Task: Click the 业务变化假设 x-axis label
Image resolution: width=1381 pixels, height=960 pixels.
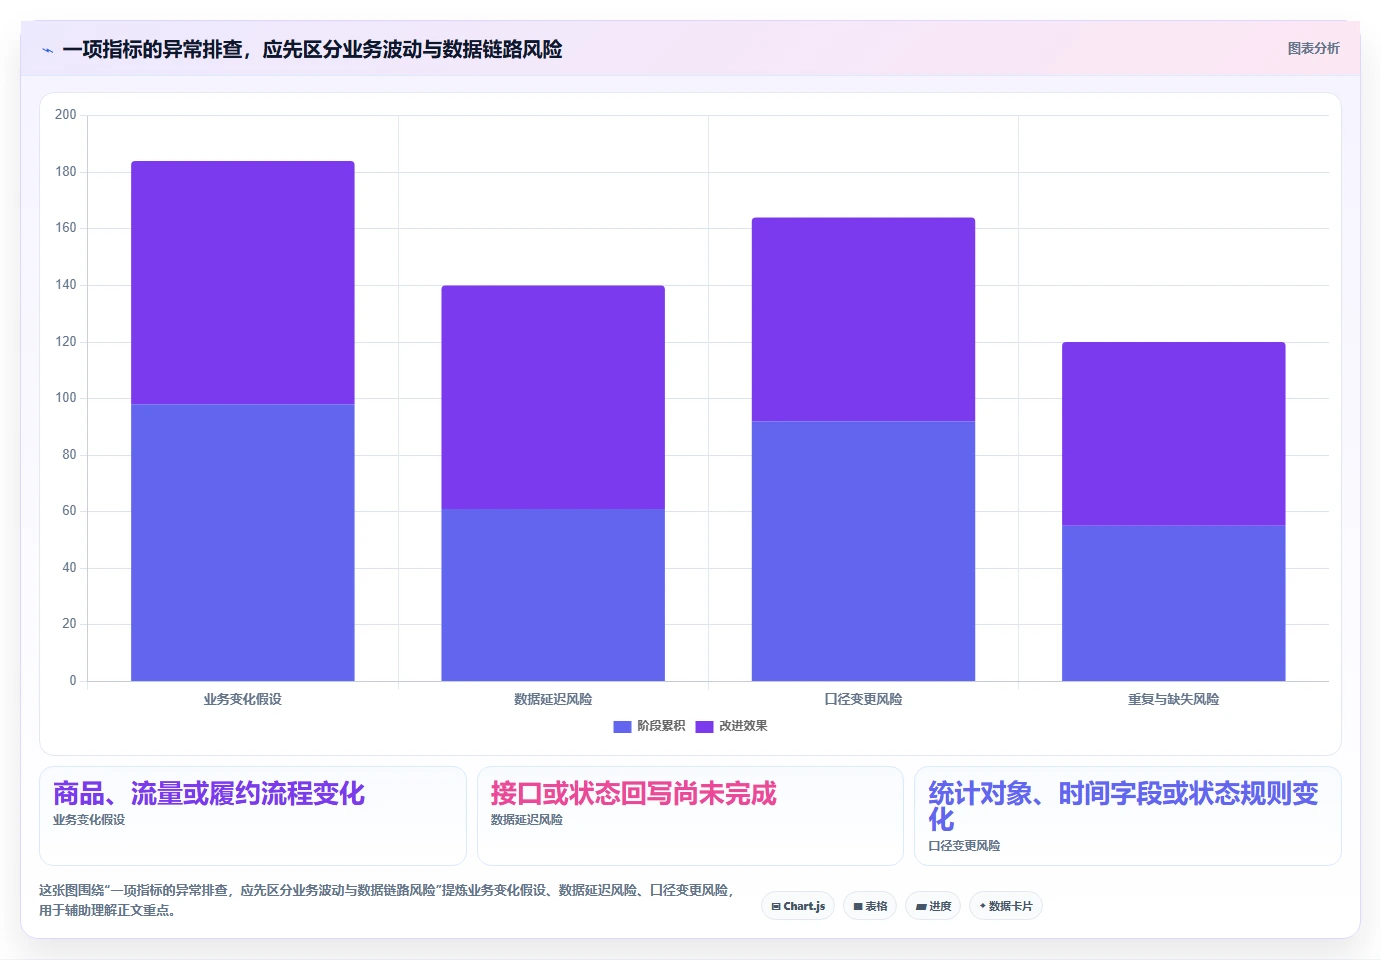Action: pos(243,699)
